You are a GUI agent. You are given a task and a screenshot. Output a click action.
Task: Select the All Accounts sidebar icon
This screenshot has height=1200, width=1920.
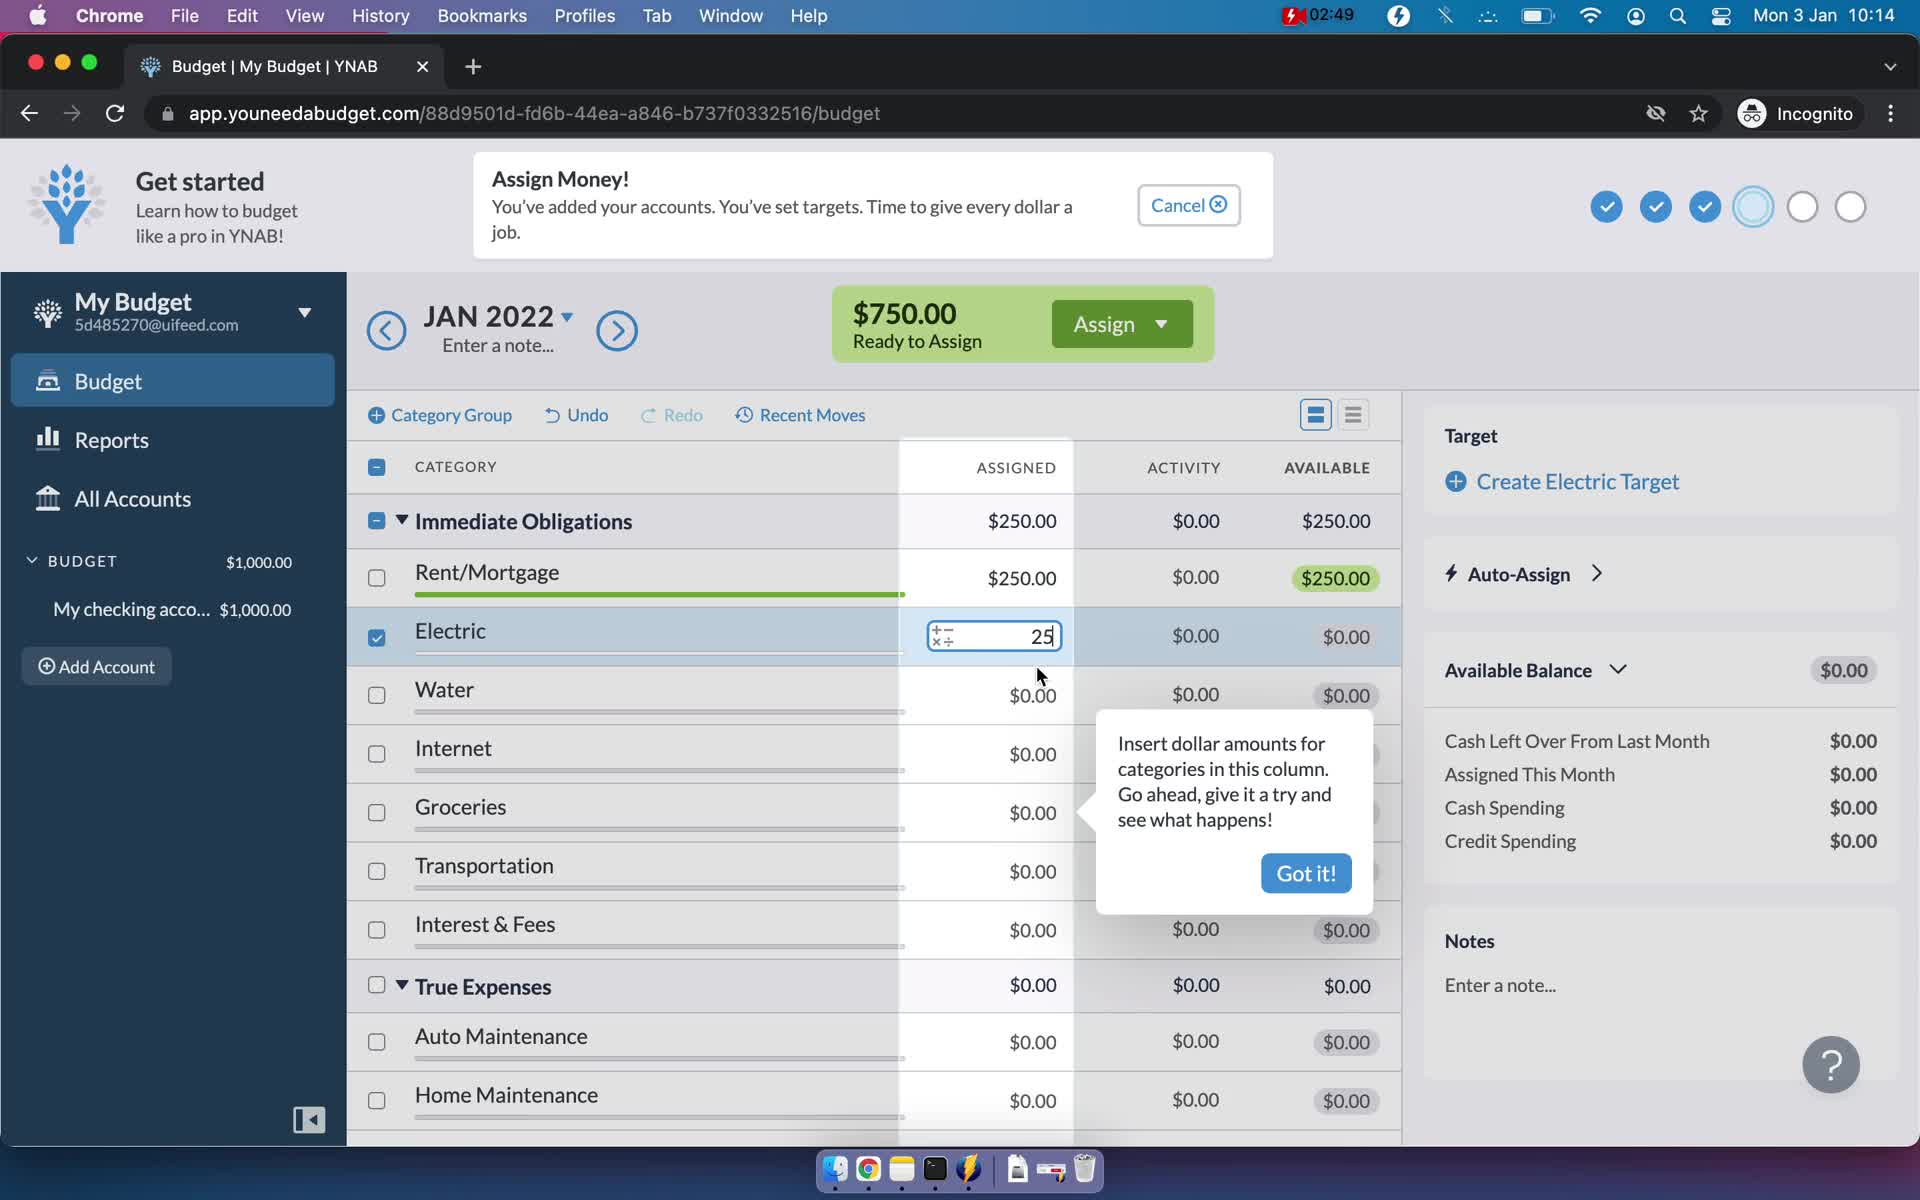[x=46, y=498]
